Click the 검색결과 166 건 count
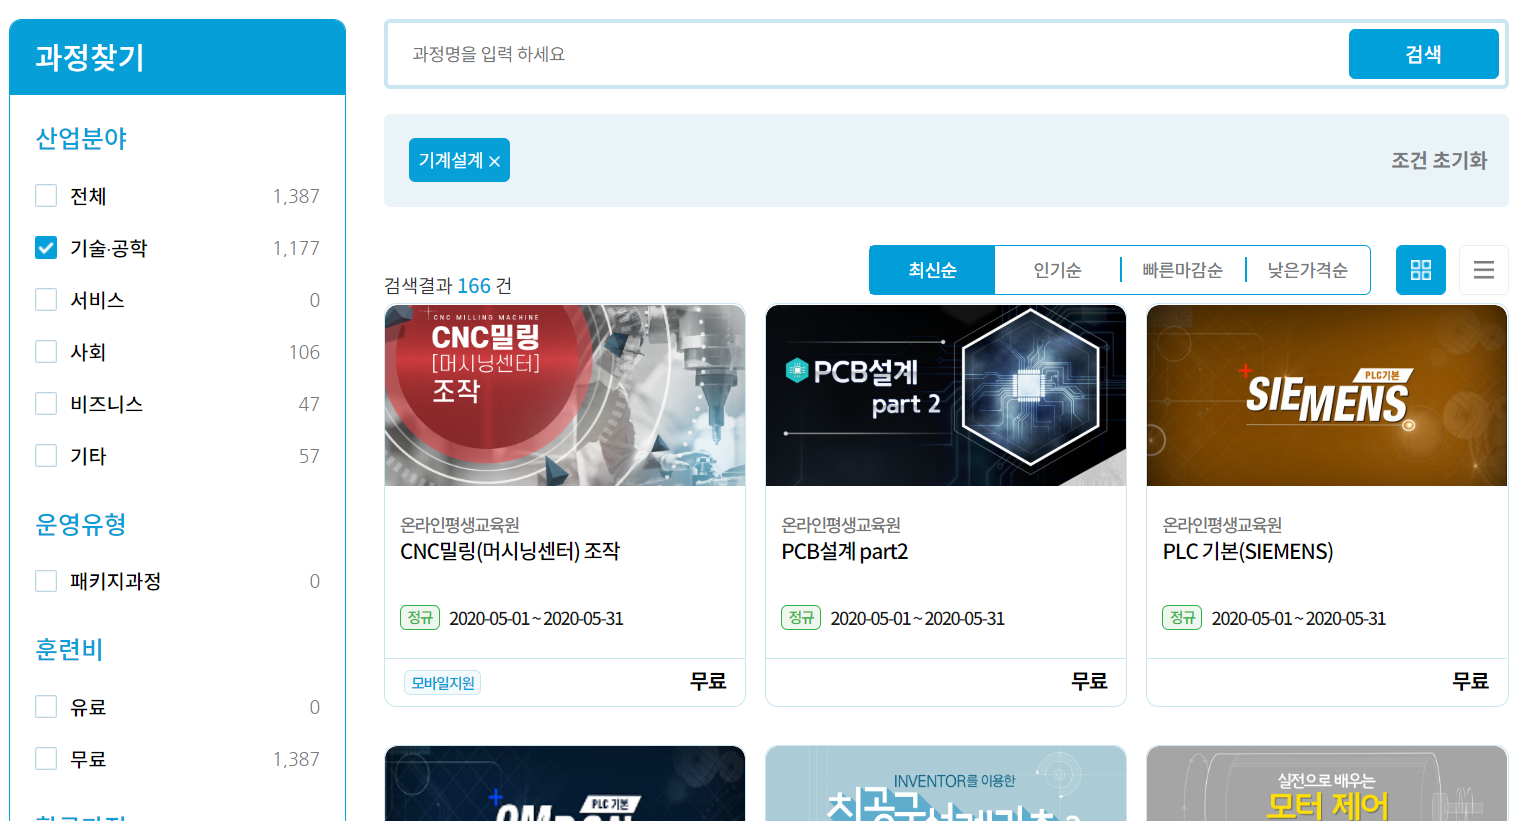Screen dimensions: 1531x826 pyautogui.click(x=448, y=286)
